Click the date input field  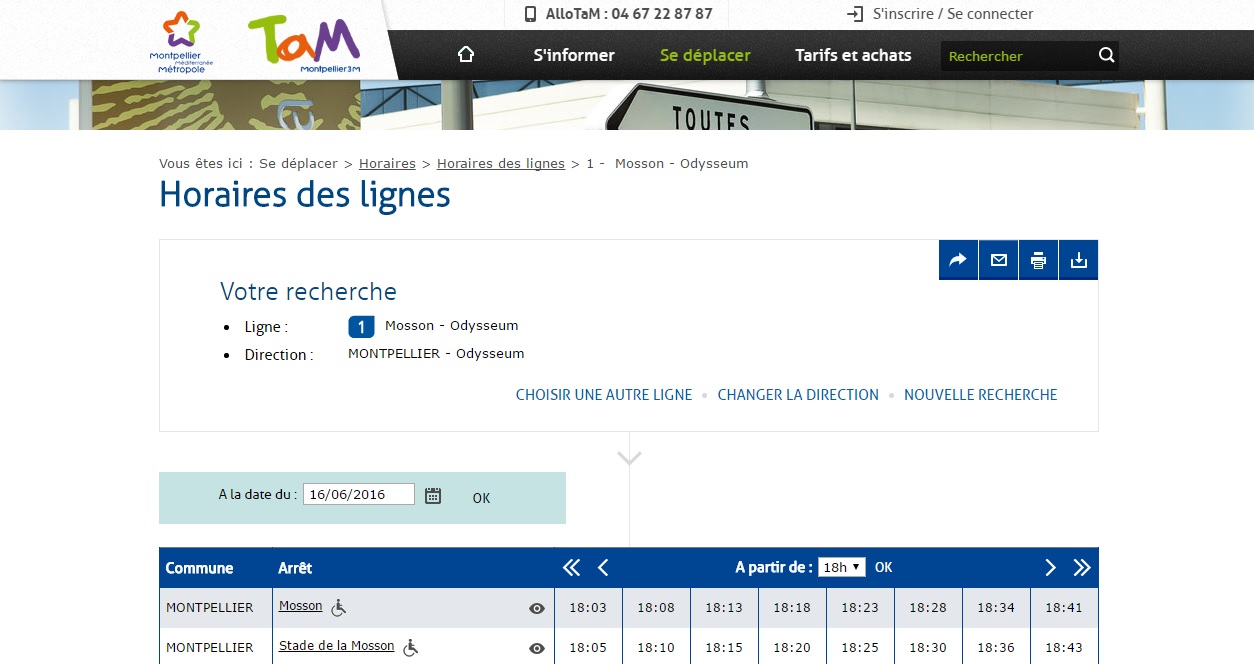point(358,494)
